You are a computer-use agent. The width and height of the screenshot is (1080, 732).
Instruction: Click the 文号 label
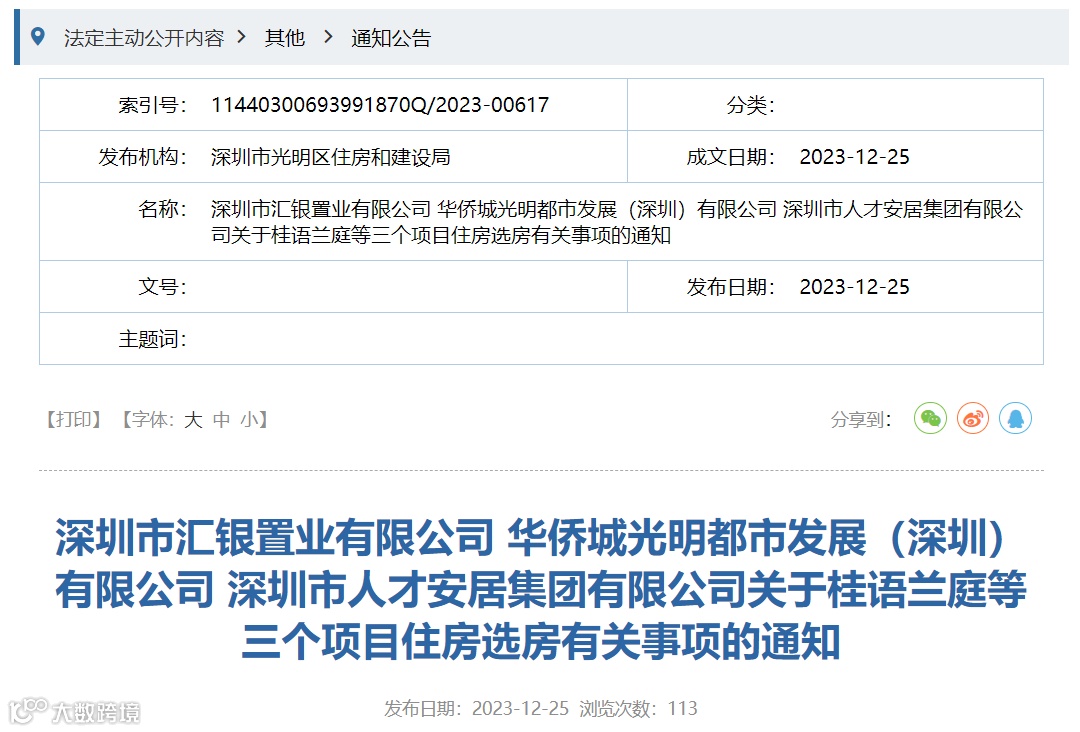click(x=163, y=286)
